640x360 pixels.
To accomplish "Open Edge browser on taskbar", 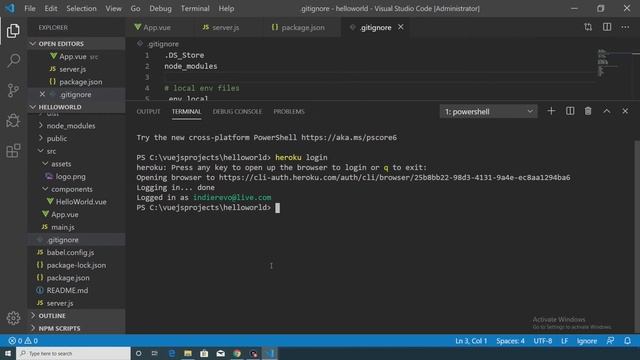I will [171, 353].
